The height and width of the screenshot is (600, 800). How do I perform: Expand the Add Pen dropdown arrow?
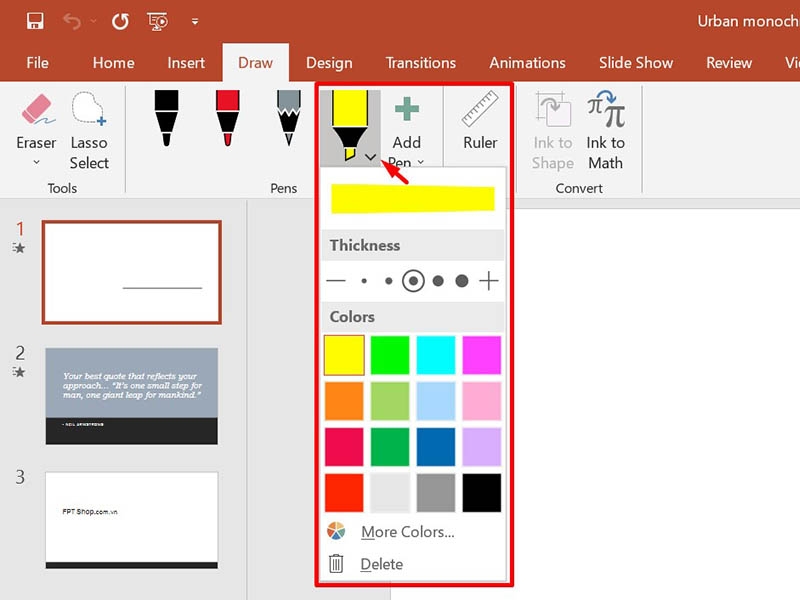[x=420, y=162]
